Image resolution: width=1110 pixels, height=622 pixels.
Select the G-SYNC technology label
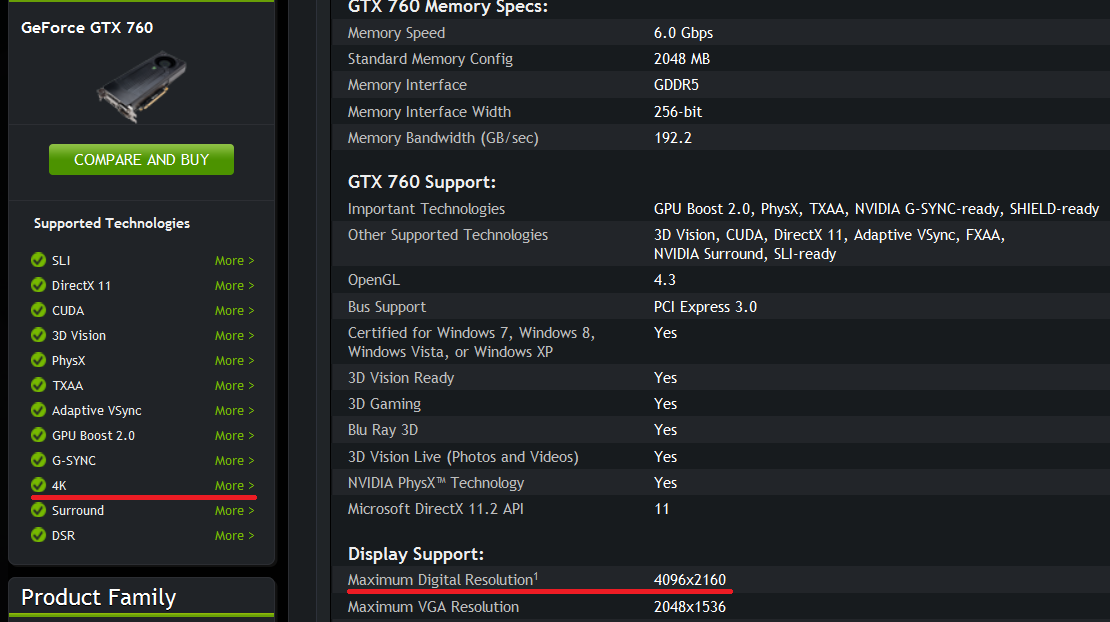tap(74, 461)
